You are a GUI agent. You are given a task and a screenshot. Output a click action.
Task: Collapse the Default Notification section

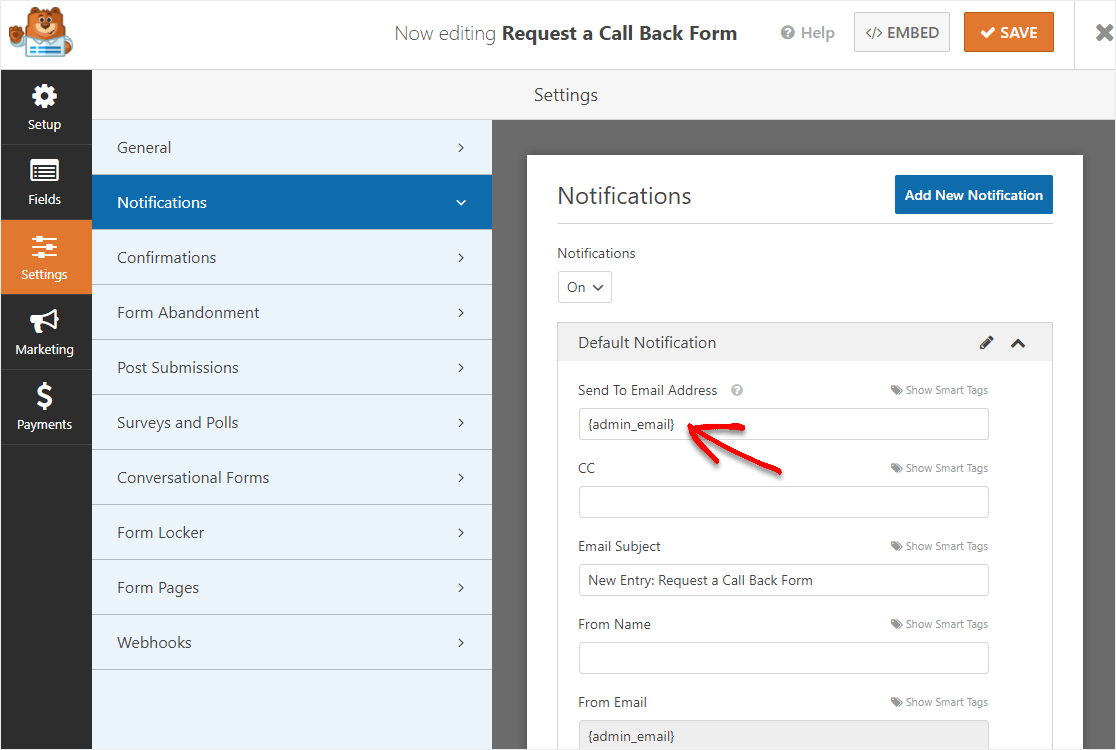1018,342
